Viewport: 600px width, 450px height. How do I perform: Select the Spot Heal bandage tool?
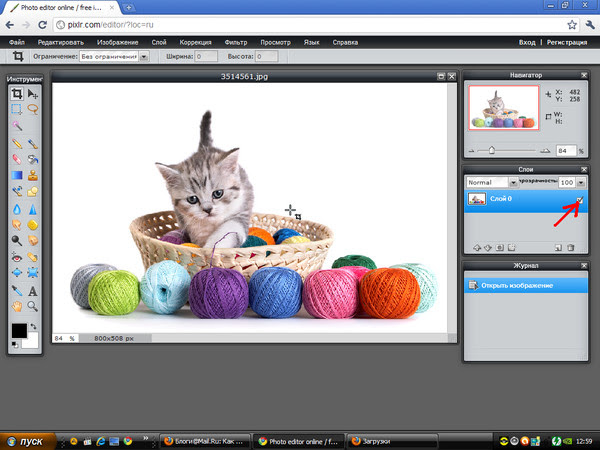(33, 257)
